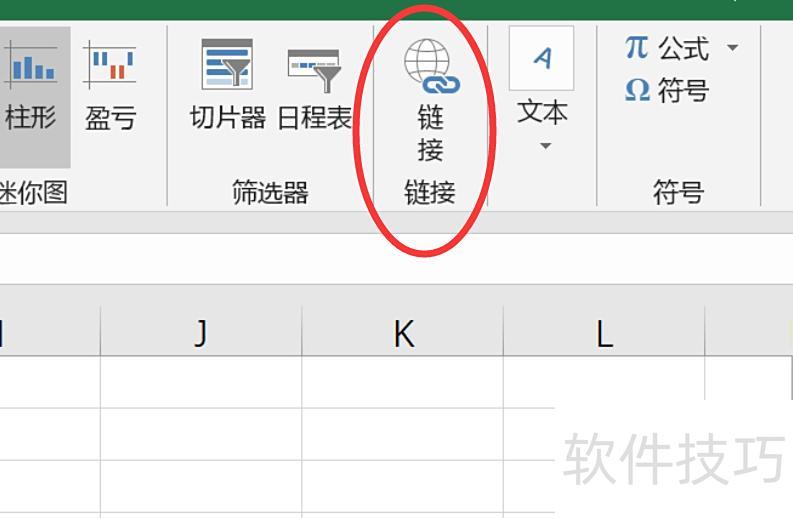Insert a Column (柱形) sparkline
The image size is (793, 518).
pos(30,96)
